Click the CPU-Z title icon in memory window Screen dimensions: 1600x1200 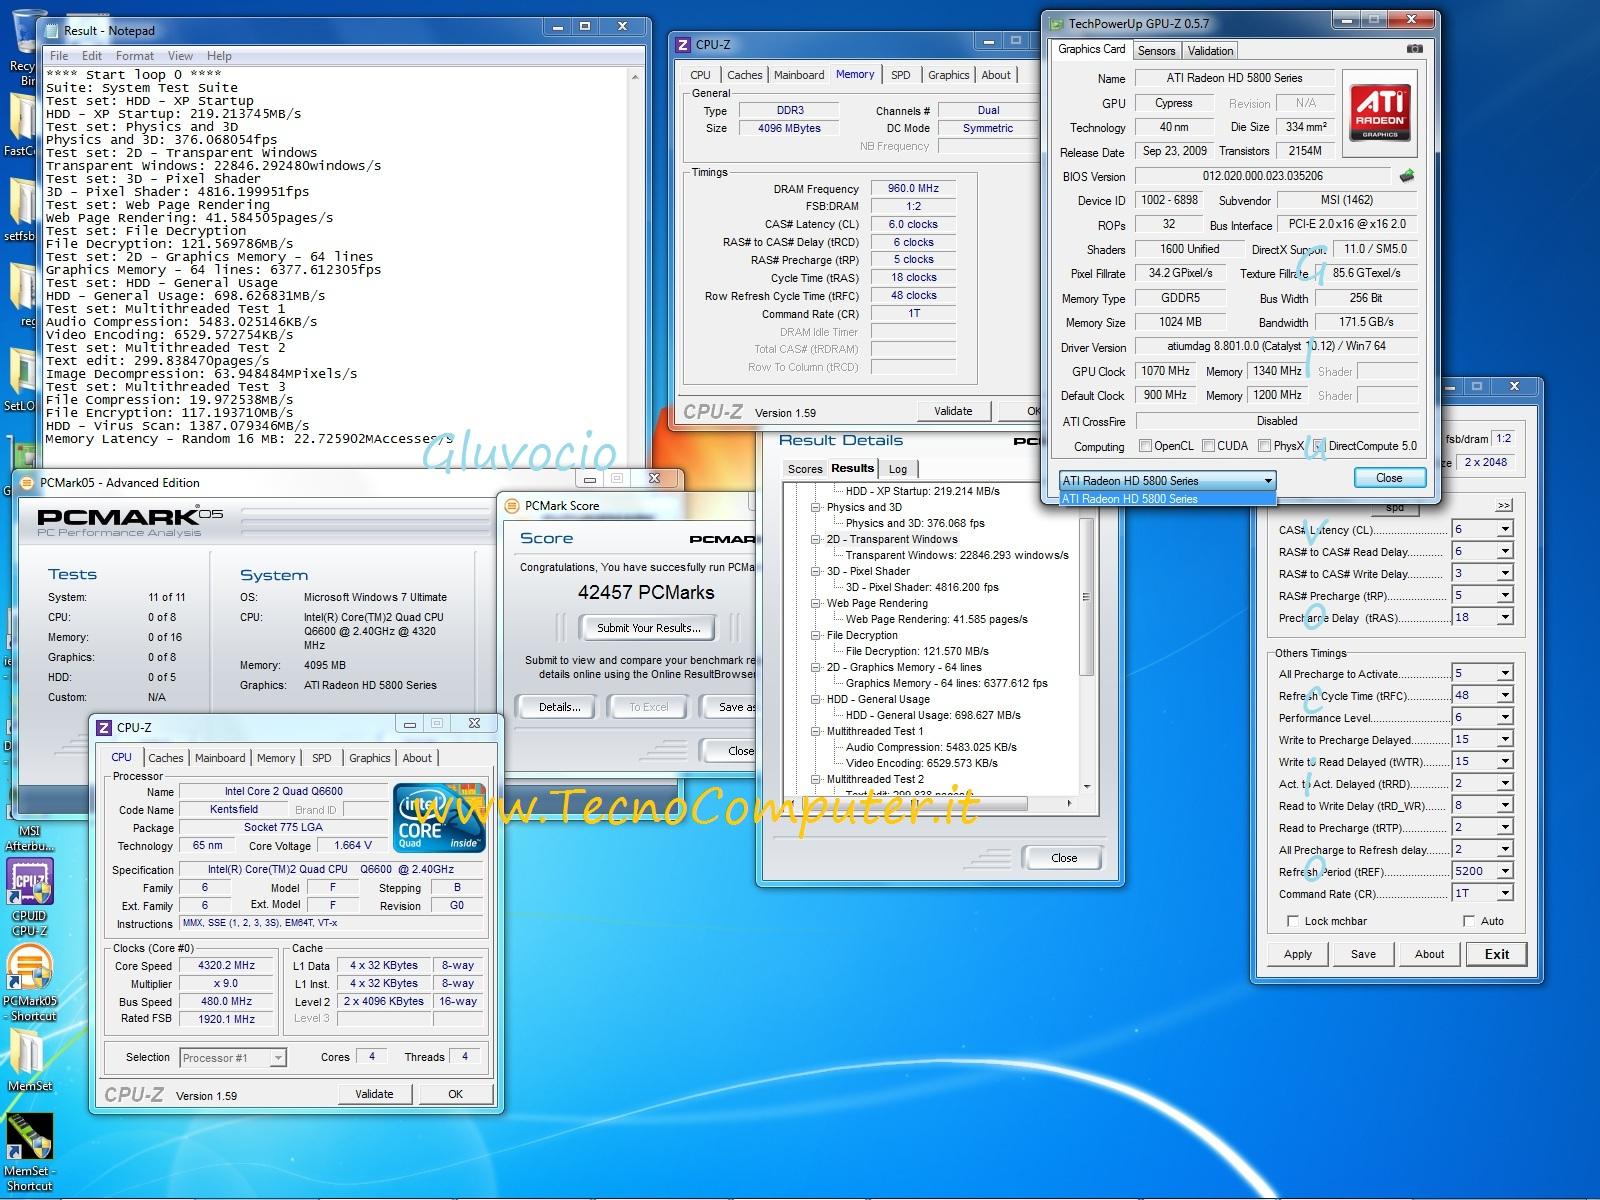(x=683, y=45)
